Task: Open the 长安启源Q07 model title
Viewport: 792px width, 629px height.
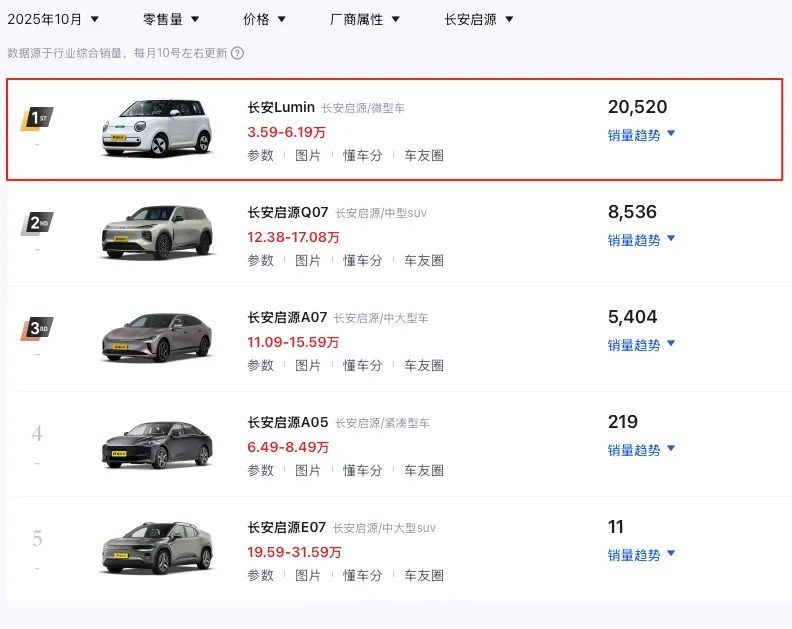Action: [287, 212]
